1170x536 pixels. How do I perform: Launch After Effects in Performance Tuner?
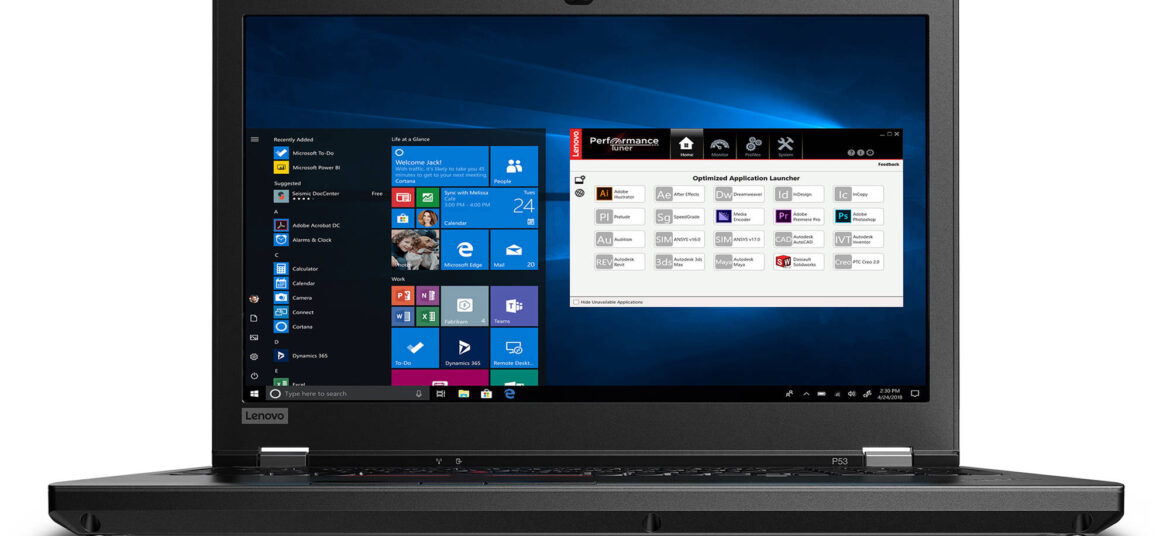click(x=680, y=194)
